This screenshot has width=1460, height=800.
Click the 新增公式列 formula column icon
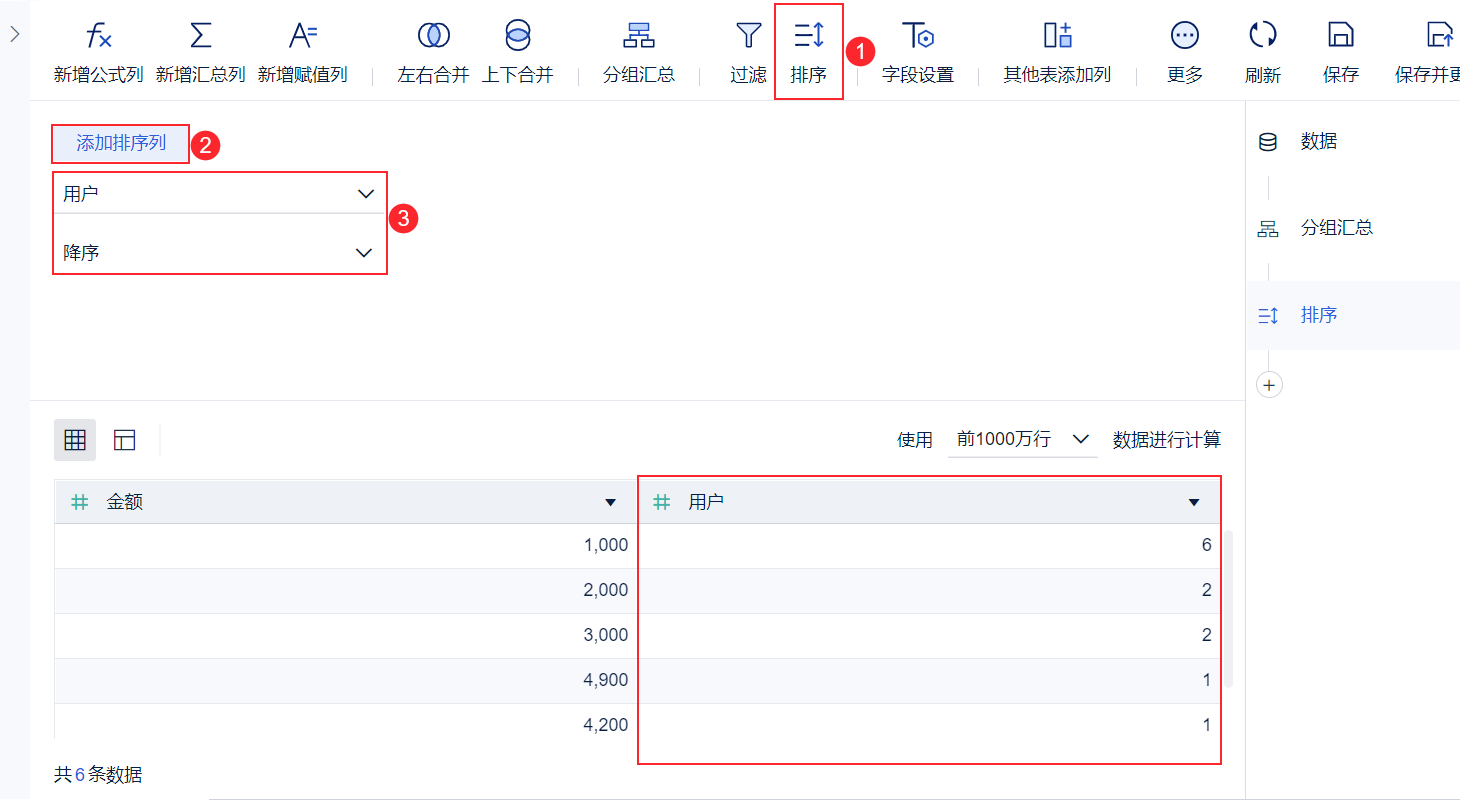[99, 37]
